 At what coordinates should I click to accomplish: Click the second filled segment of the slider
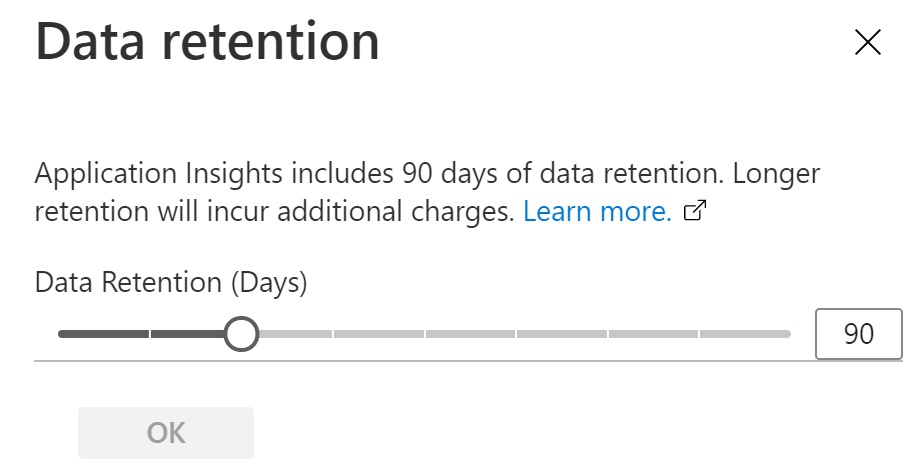190,334
